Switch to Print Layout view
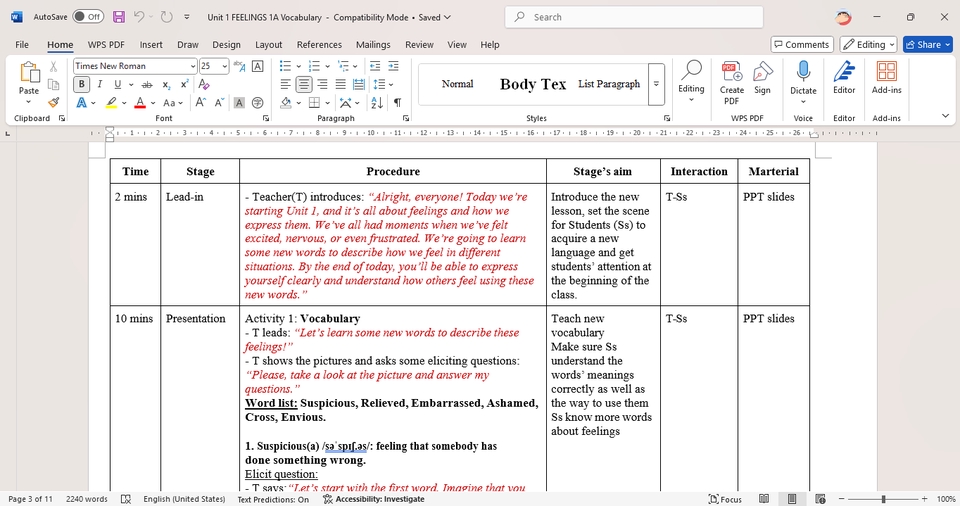The image size is (960, 506). 792,499
